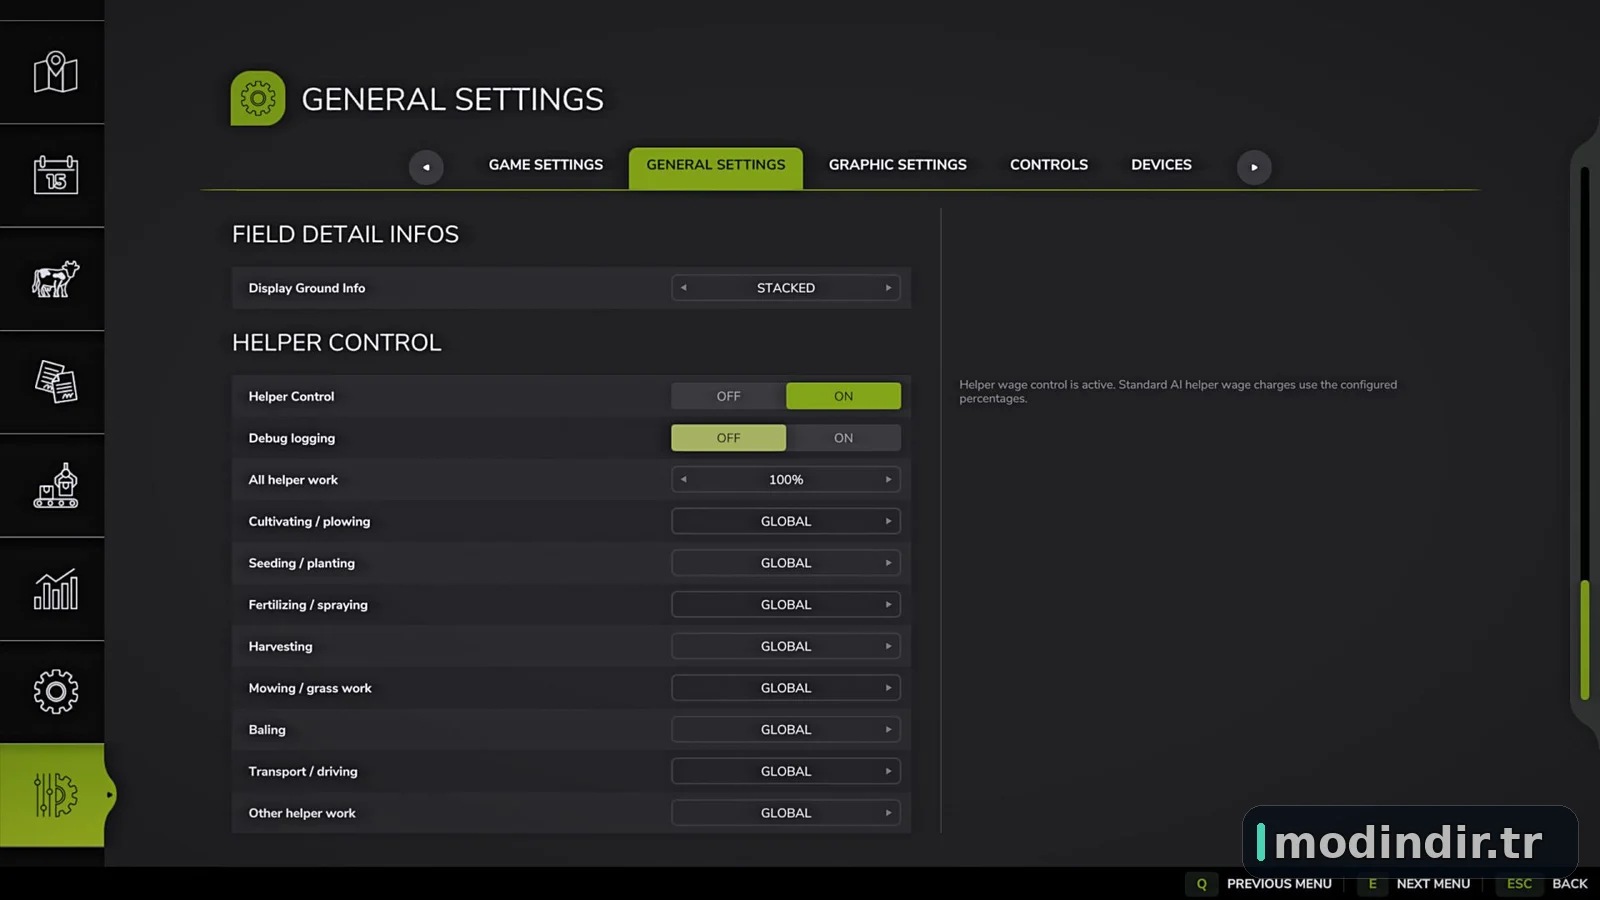The image size is (1600, 900).
Task: Select the sliders general settings sidebar icon
Action: click(x=55, y=795)
